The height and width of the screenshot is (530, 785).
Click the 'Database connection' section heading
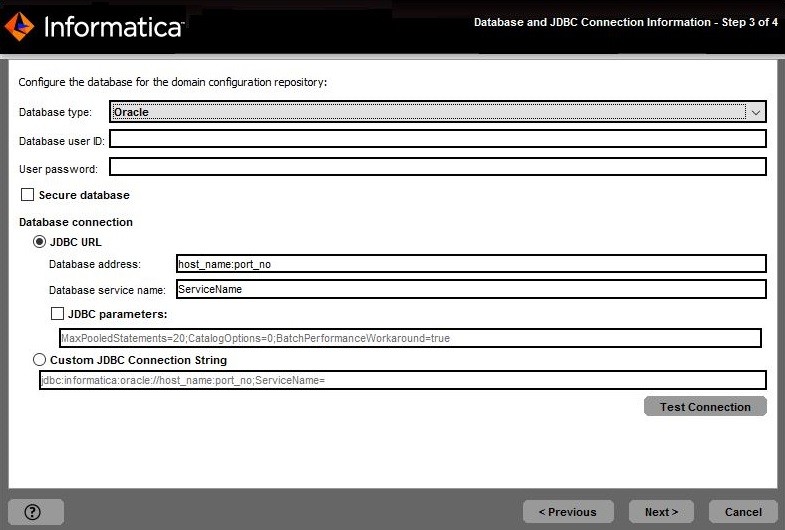pos(76,222)
